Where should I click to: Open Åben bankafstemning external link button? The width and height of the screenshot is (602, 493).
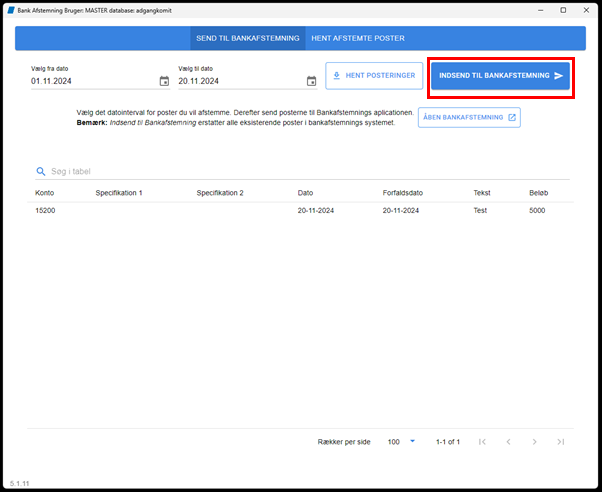469,117
